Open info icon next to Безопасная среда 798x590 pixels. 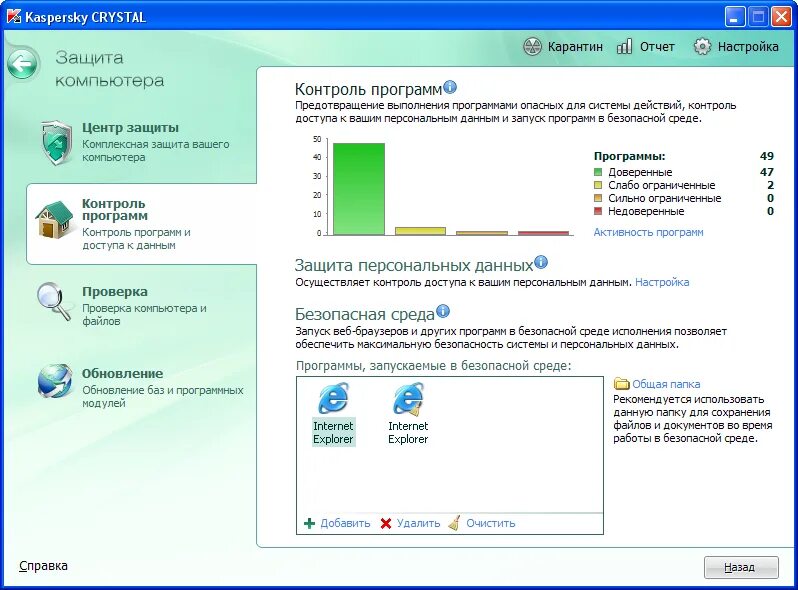click(x=443, y=311)
